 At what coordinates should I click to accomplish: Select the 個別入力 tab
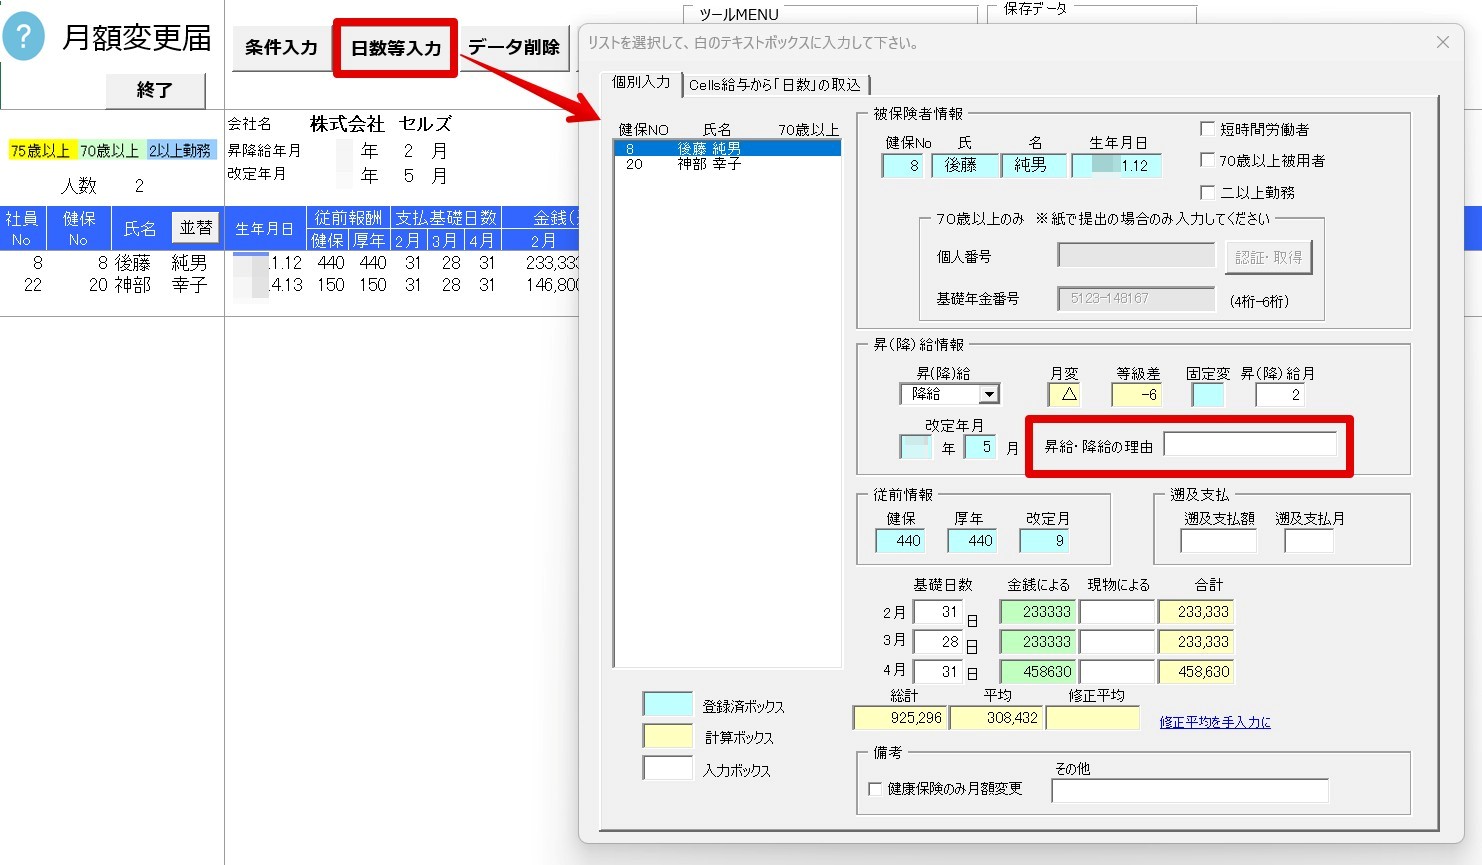pos(641,83)
